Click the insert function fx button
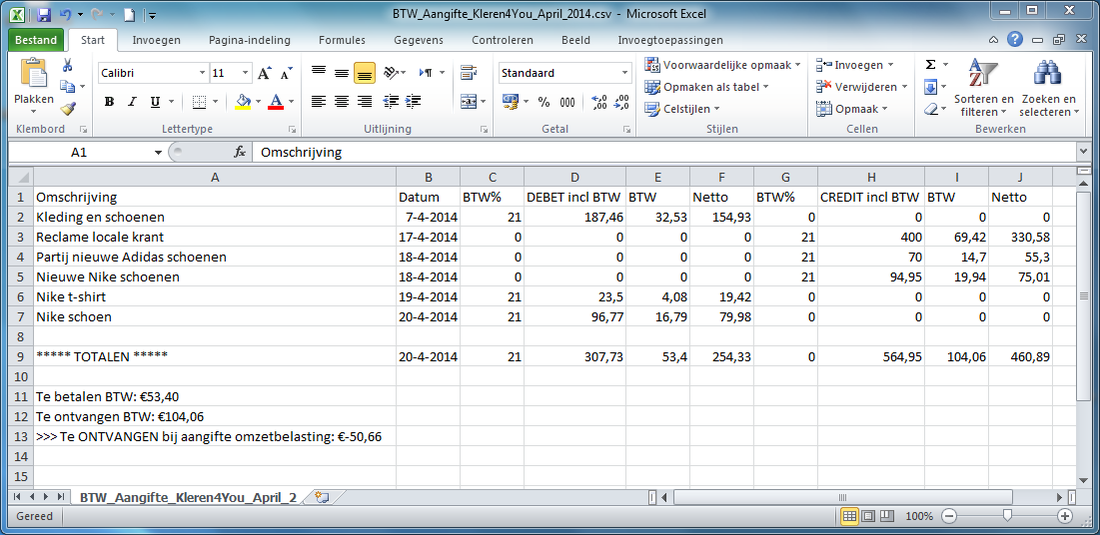This screenshot has width=1100, height=535. [x=239, y=152]
